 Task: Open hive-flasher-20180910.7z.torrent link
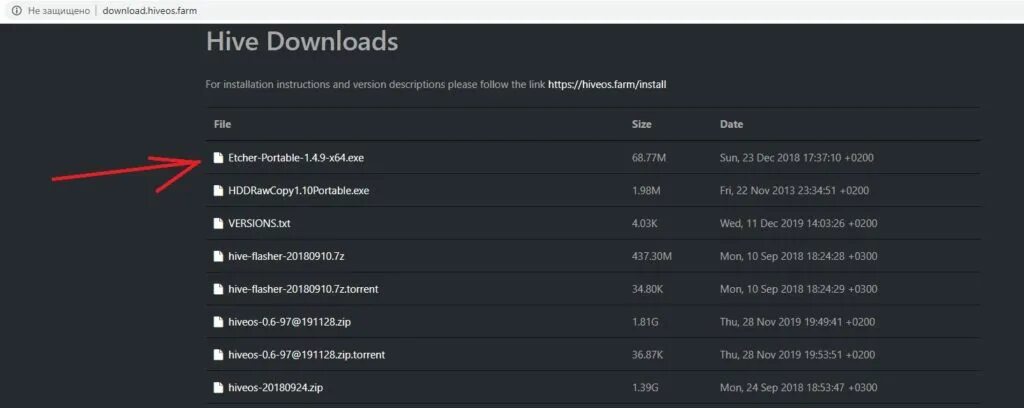[303, 289]
